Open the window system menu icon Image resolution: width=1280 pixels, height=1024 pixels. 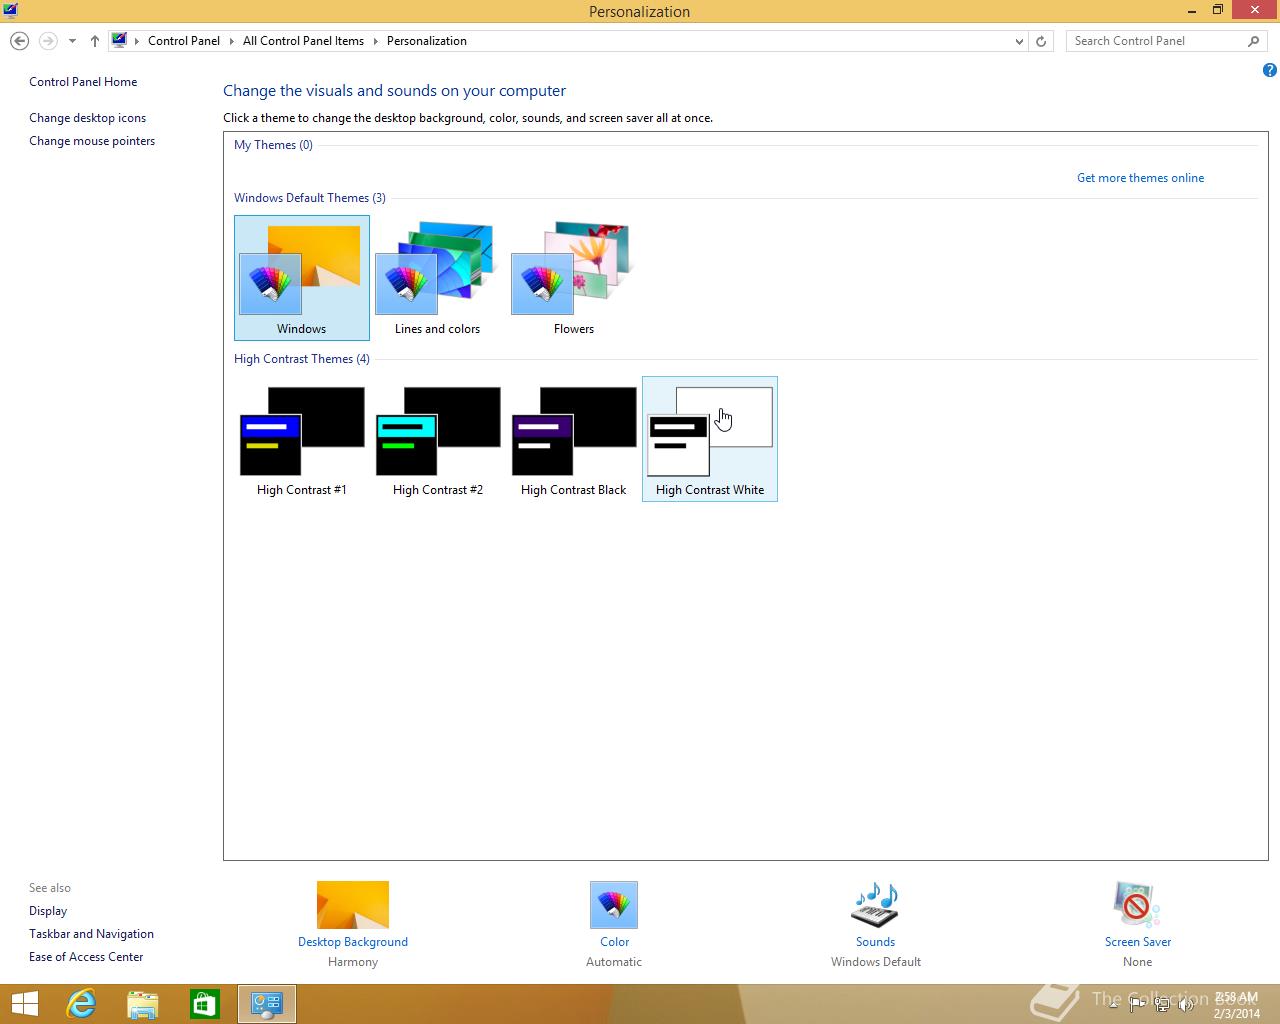[10, 11]
